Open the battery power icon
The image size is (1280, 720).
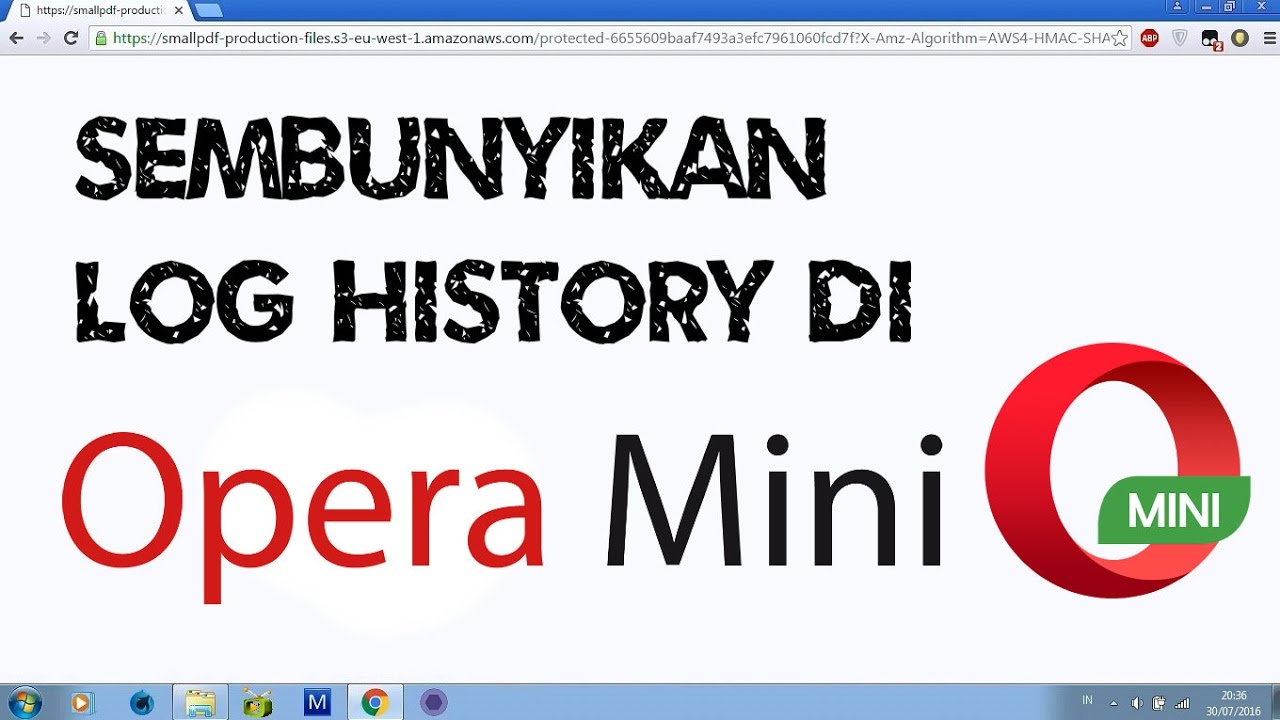(x=1160, y=703)
